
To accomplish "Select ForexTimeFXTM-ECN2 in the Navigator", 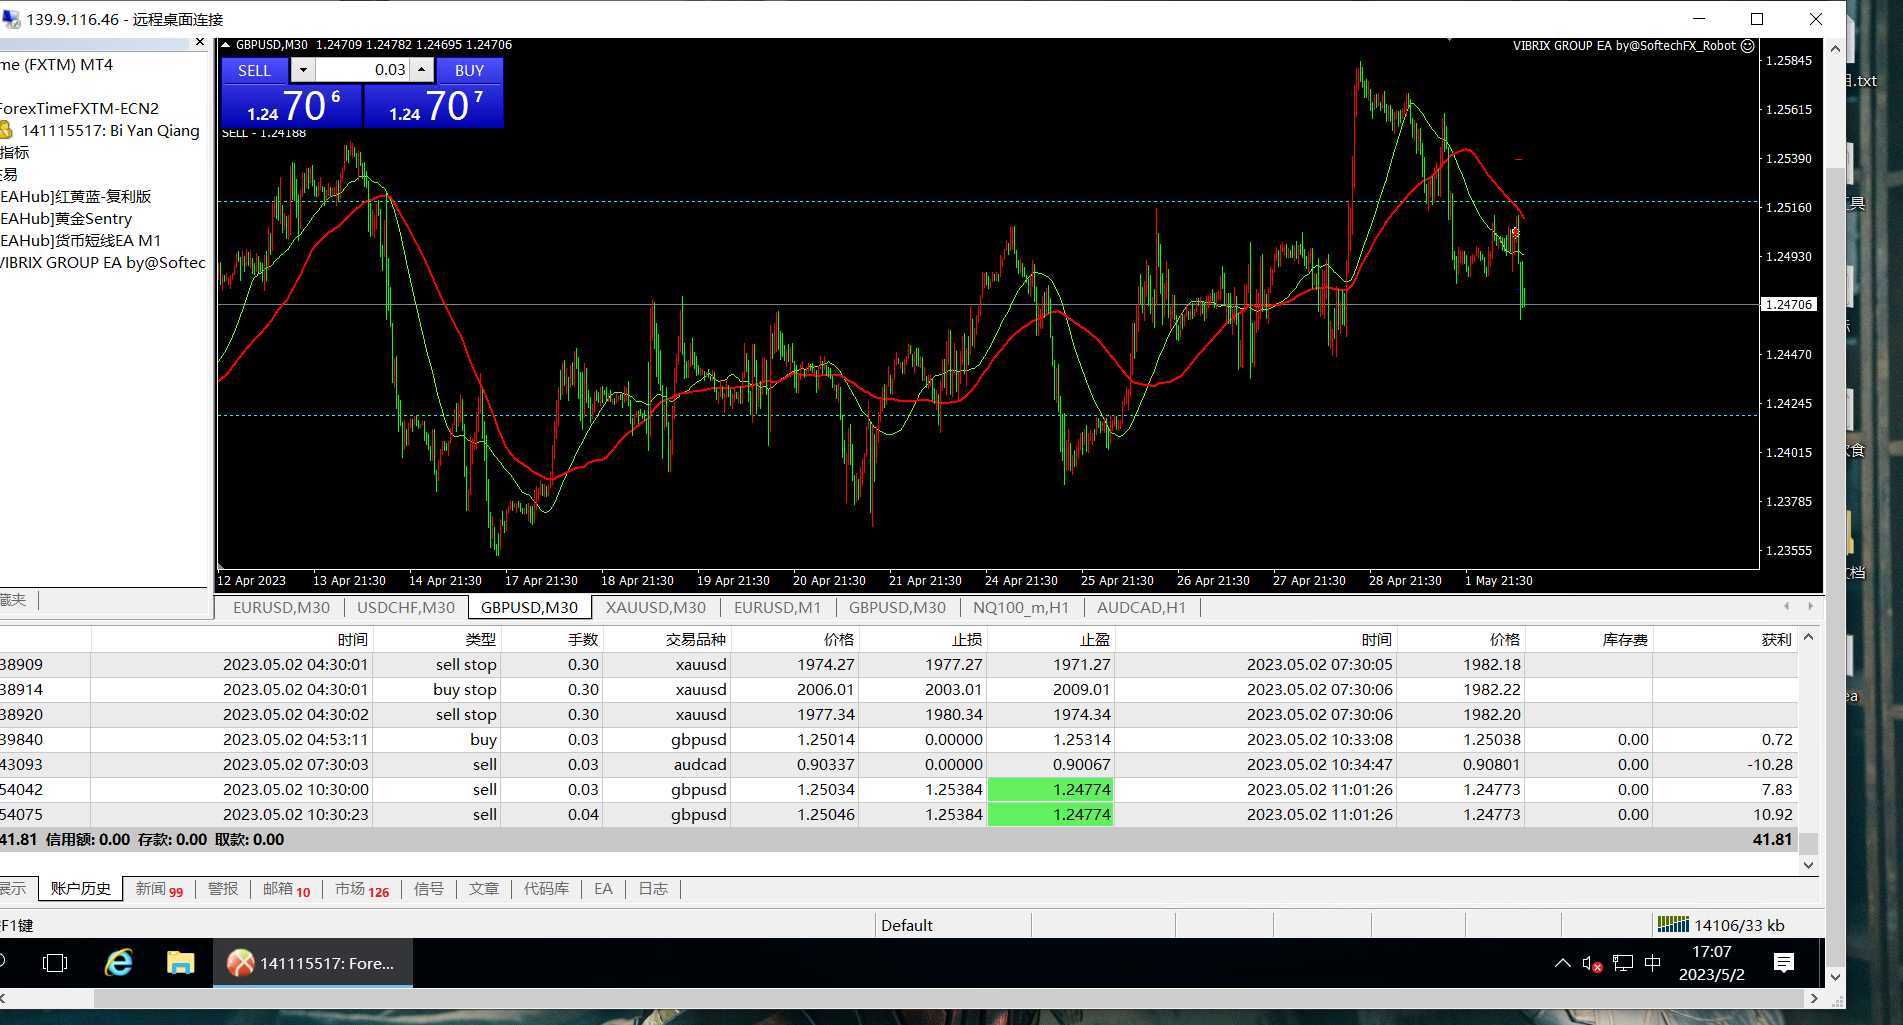I will 79,109.
